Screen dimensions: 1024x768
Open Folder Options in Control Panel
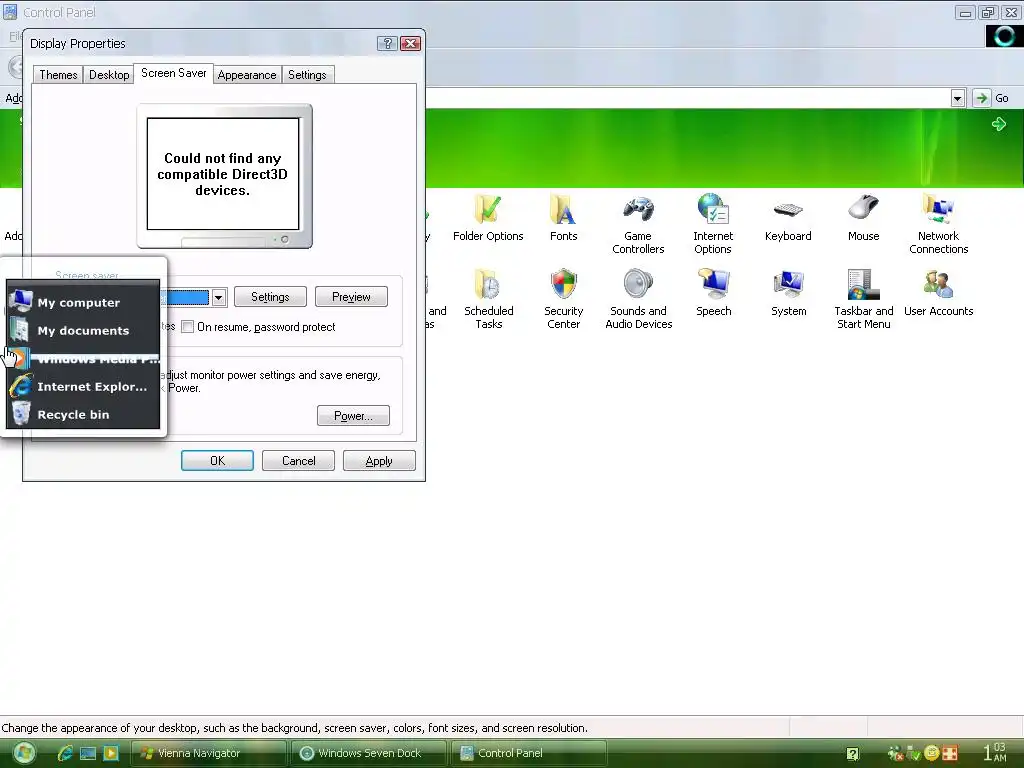point(488,218)
